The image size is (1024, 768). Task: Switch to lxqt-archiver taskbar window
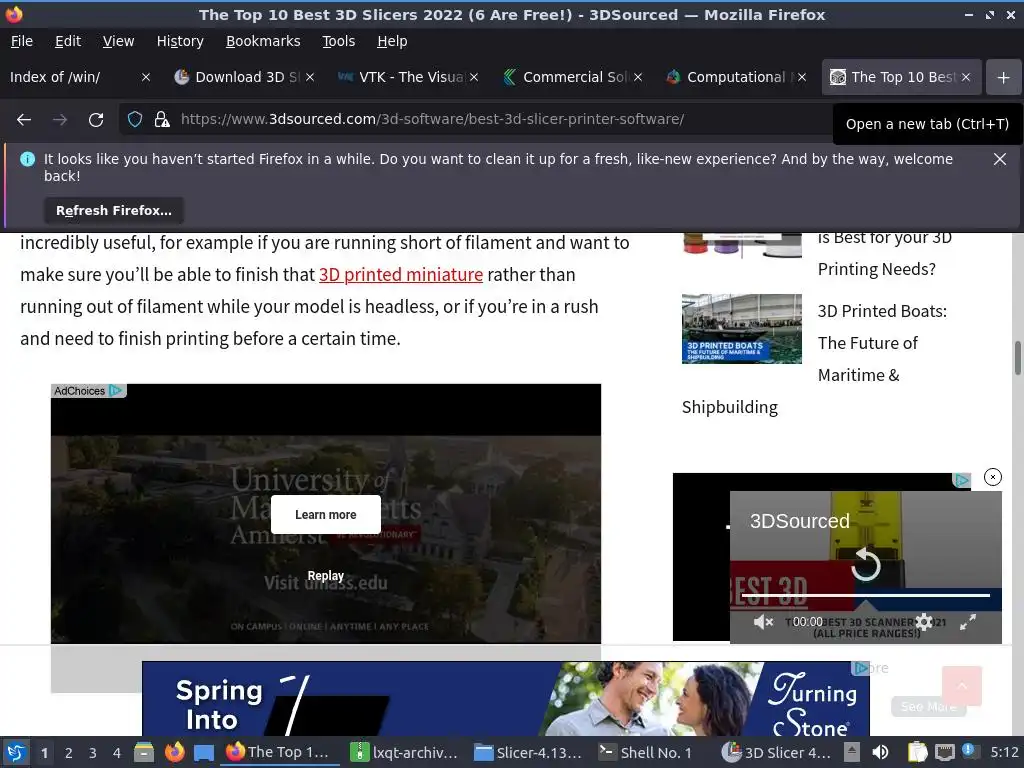(x=405, y=753)
